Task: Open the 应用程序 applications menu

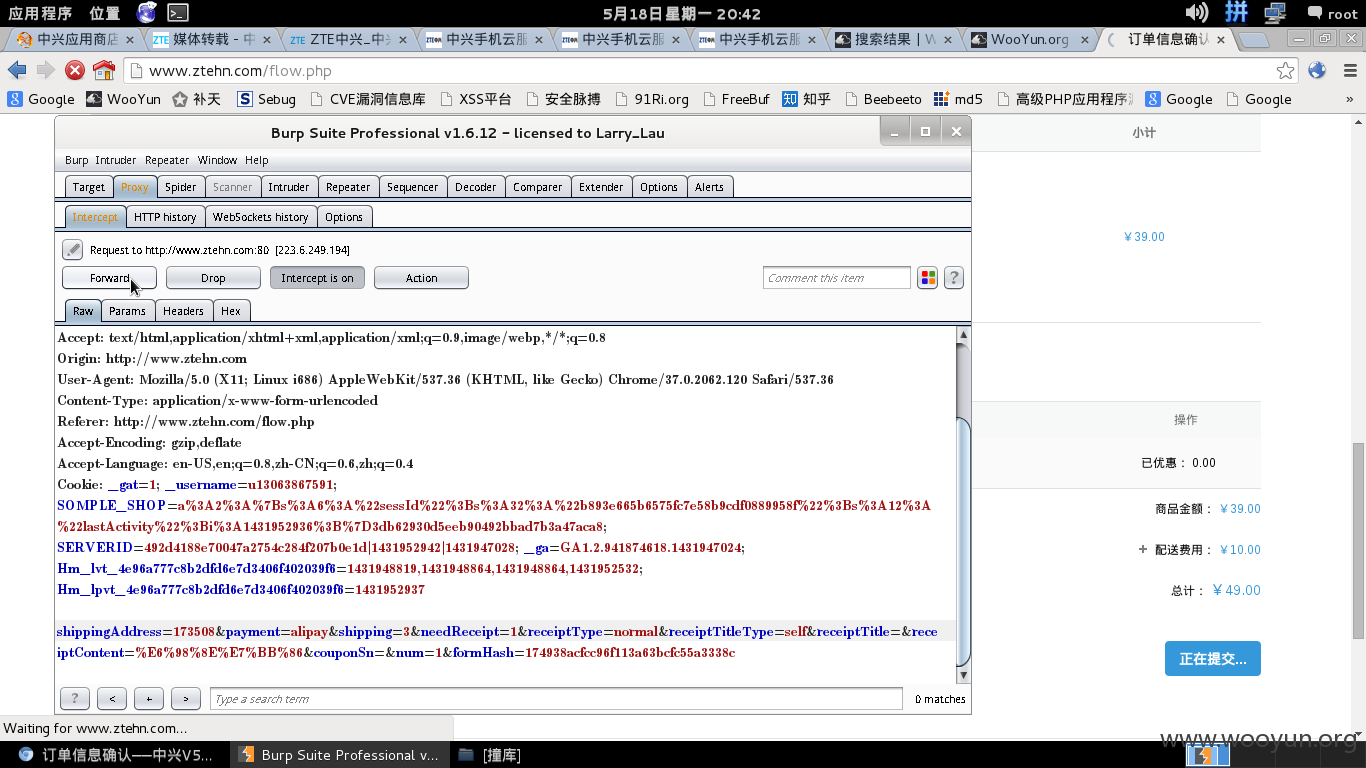Action: (41, 14)
